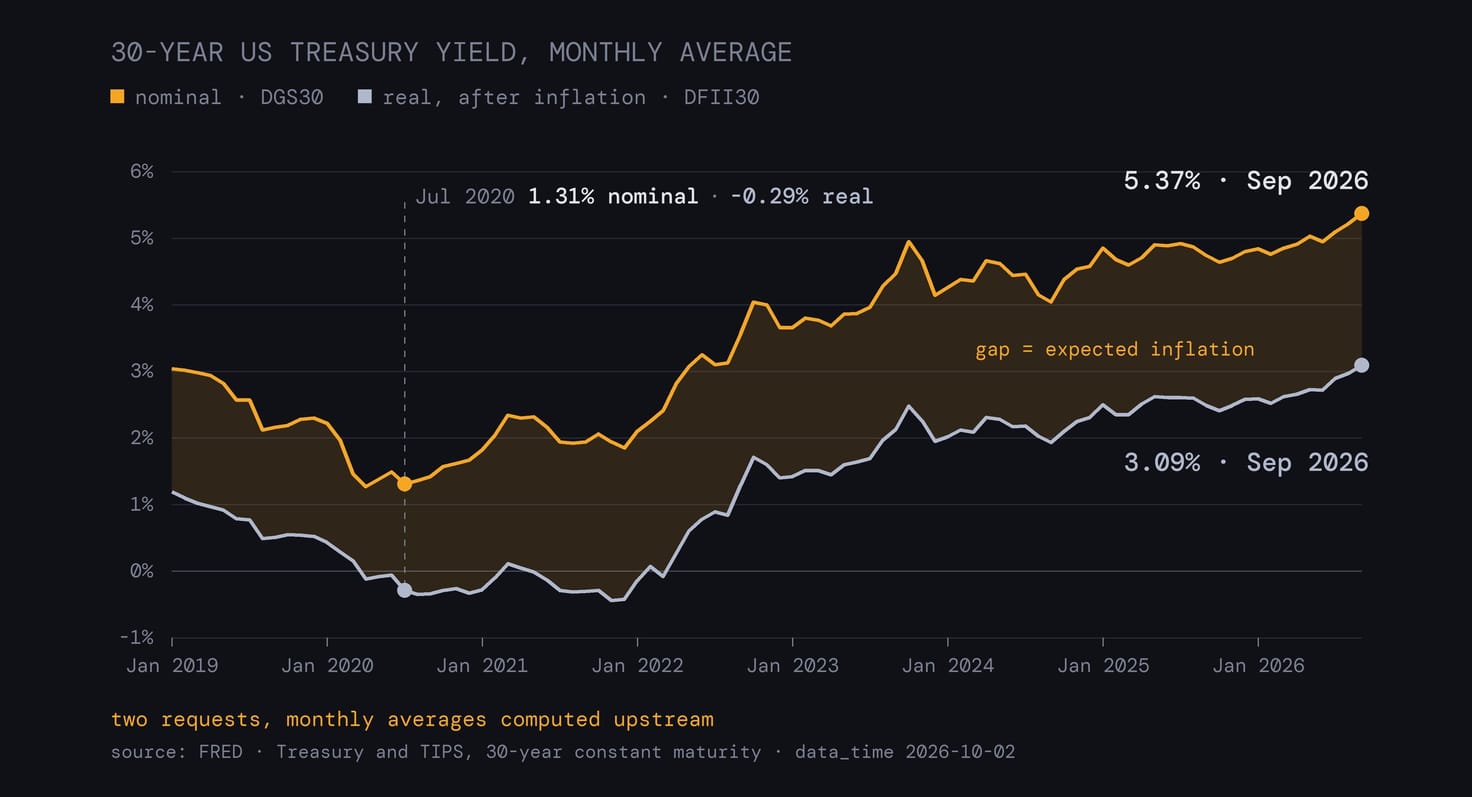Click the -1% y-axis label

136,637
